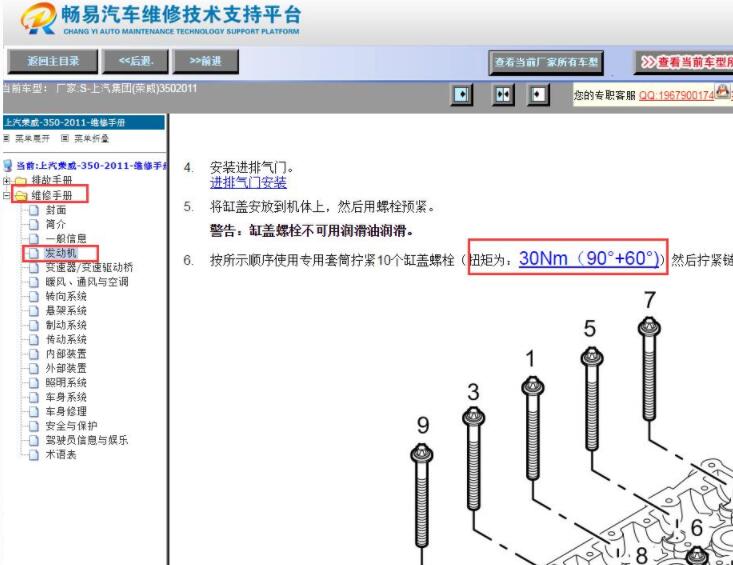
Task: Click the page icon beside 转向系统
Action: [x=34, y=296]
